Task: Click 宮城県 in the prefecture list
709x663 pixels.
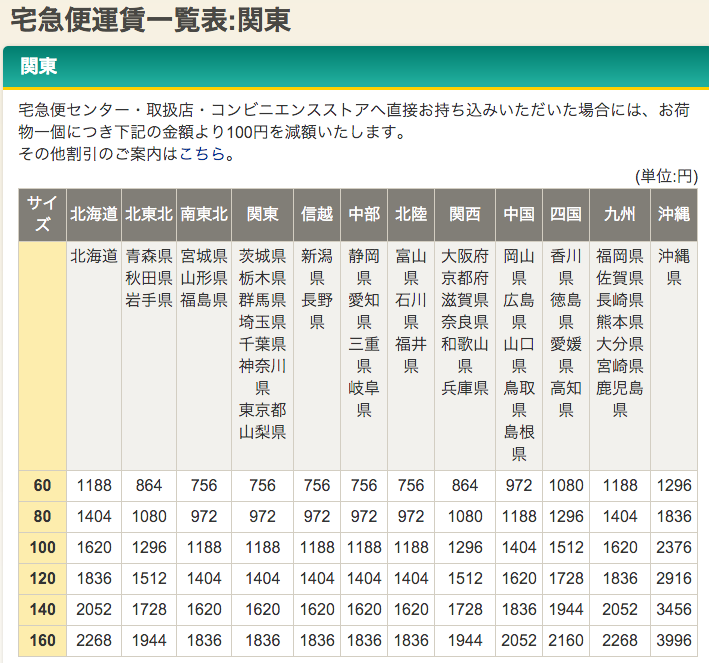Action: (x=204, y=256)
